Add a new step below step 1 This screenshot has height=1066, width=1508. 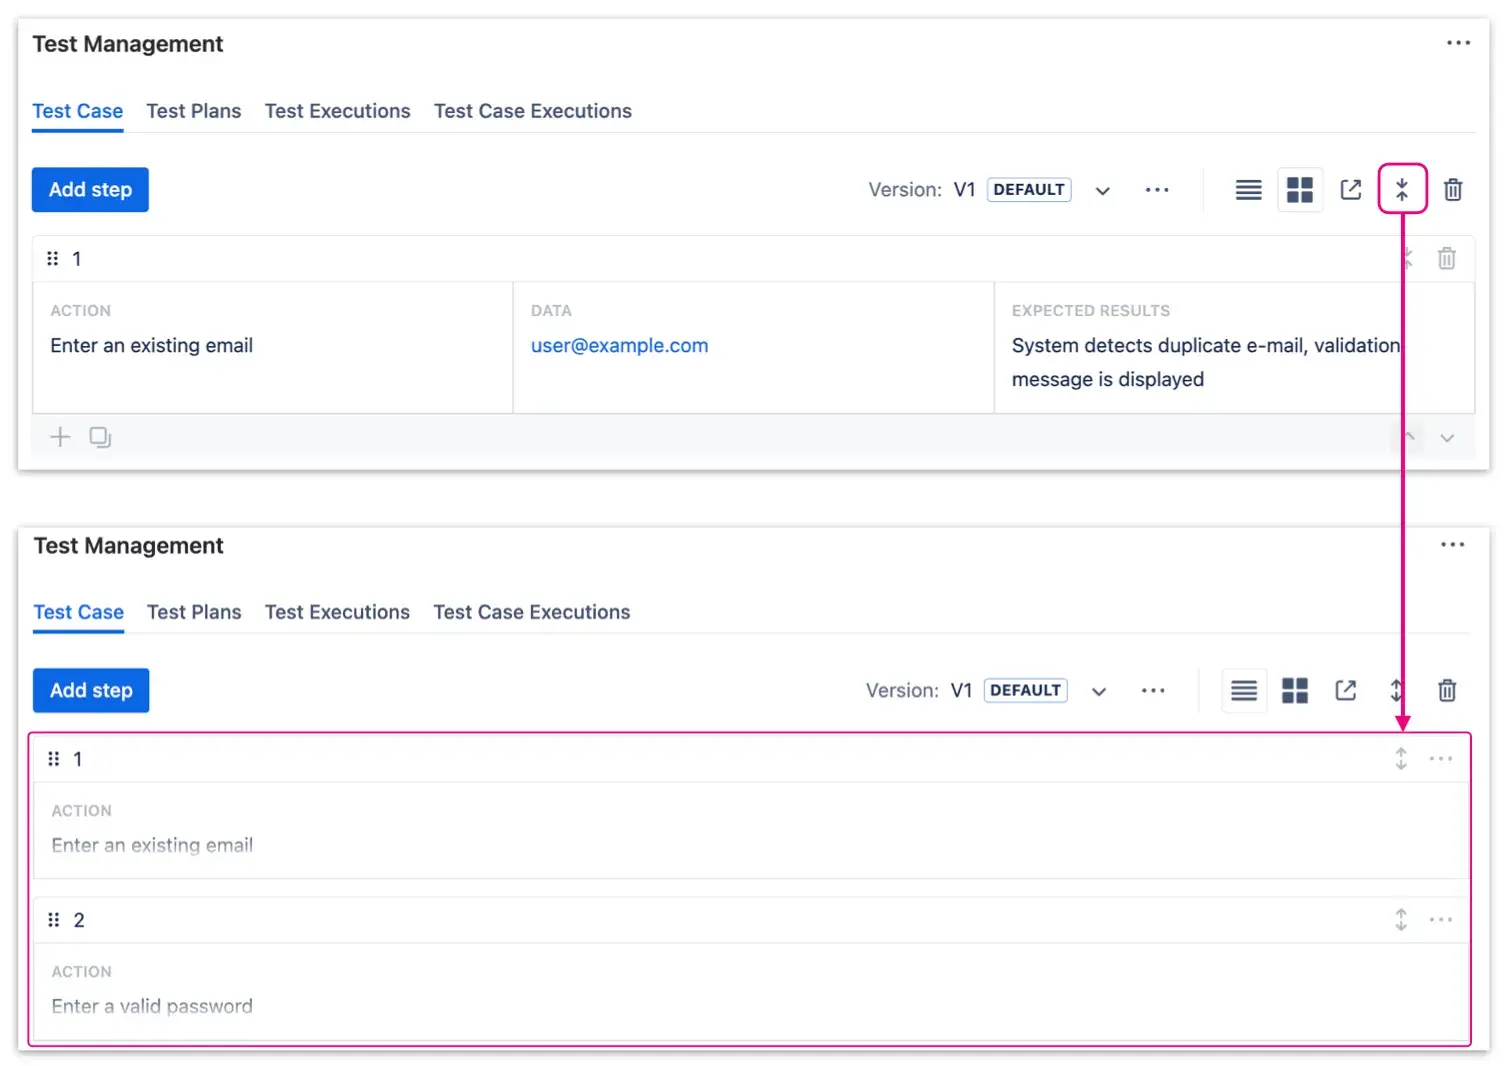59,437
